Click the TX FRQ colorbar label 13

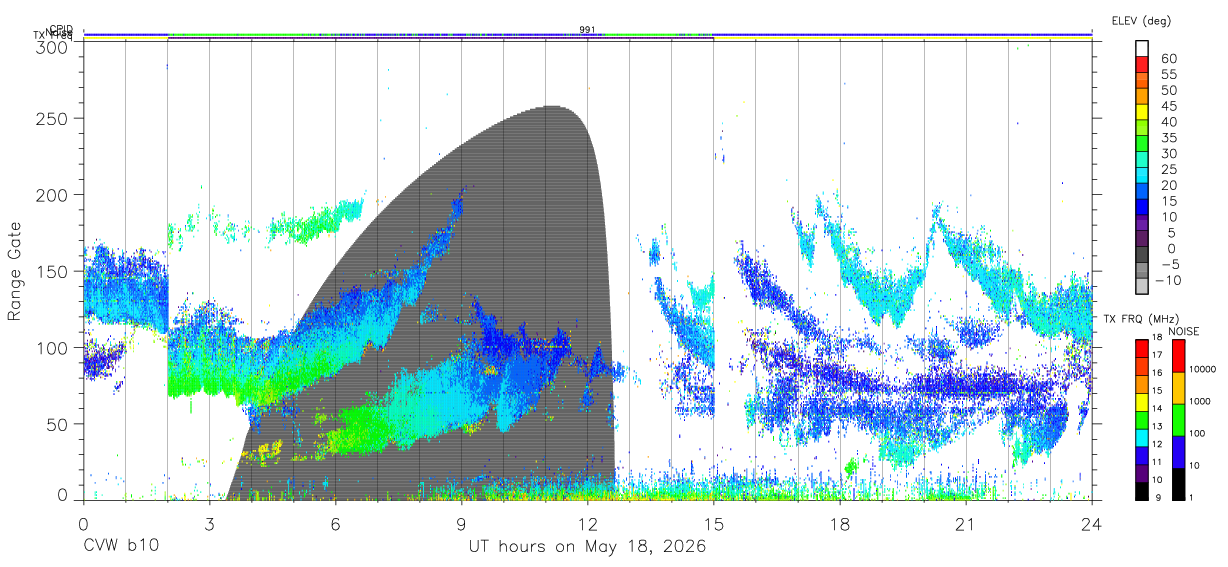coord(1157,425)
